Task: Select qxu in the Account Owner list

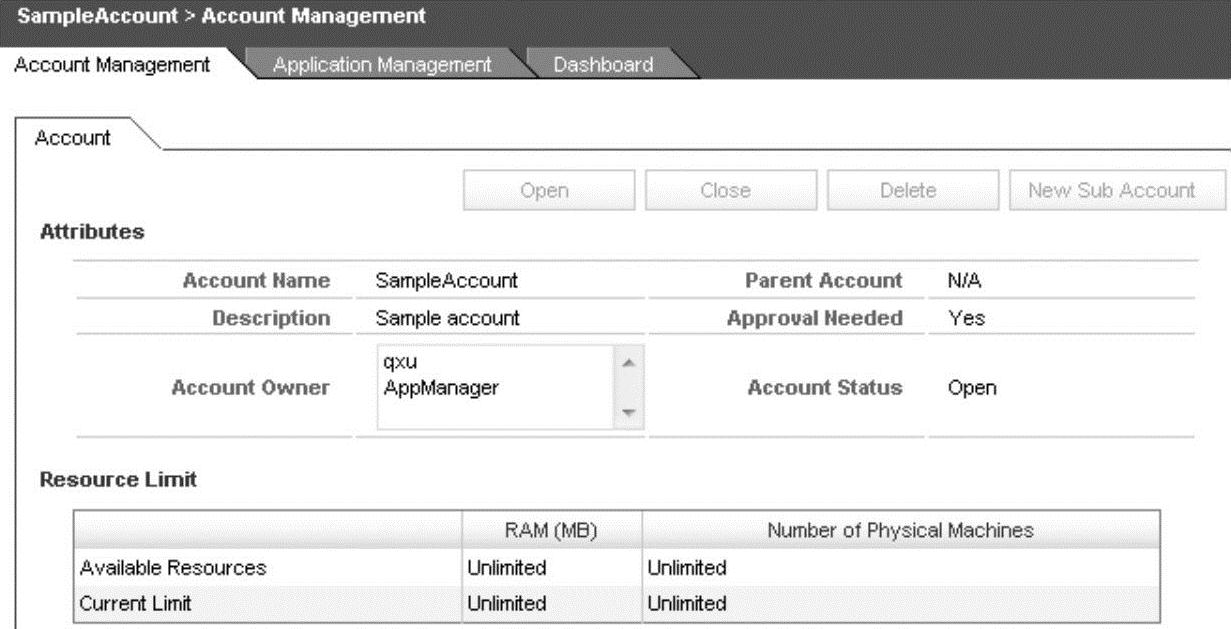Action: 393,364
